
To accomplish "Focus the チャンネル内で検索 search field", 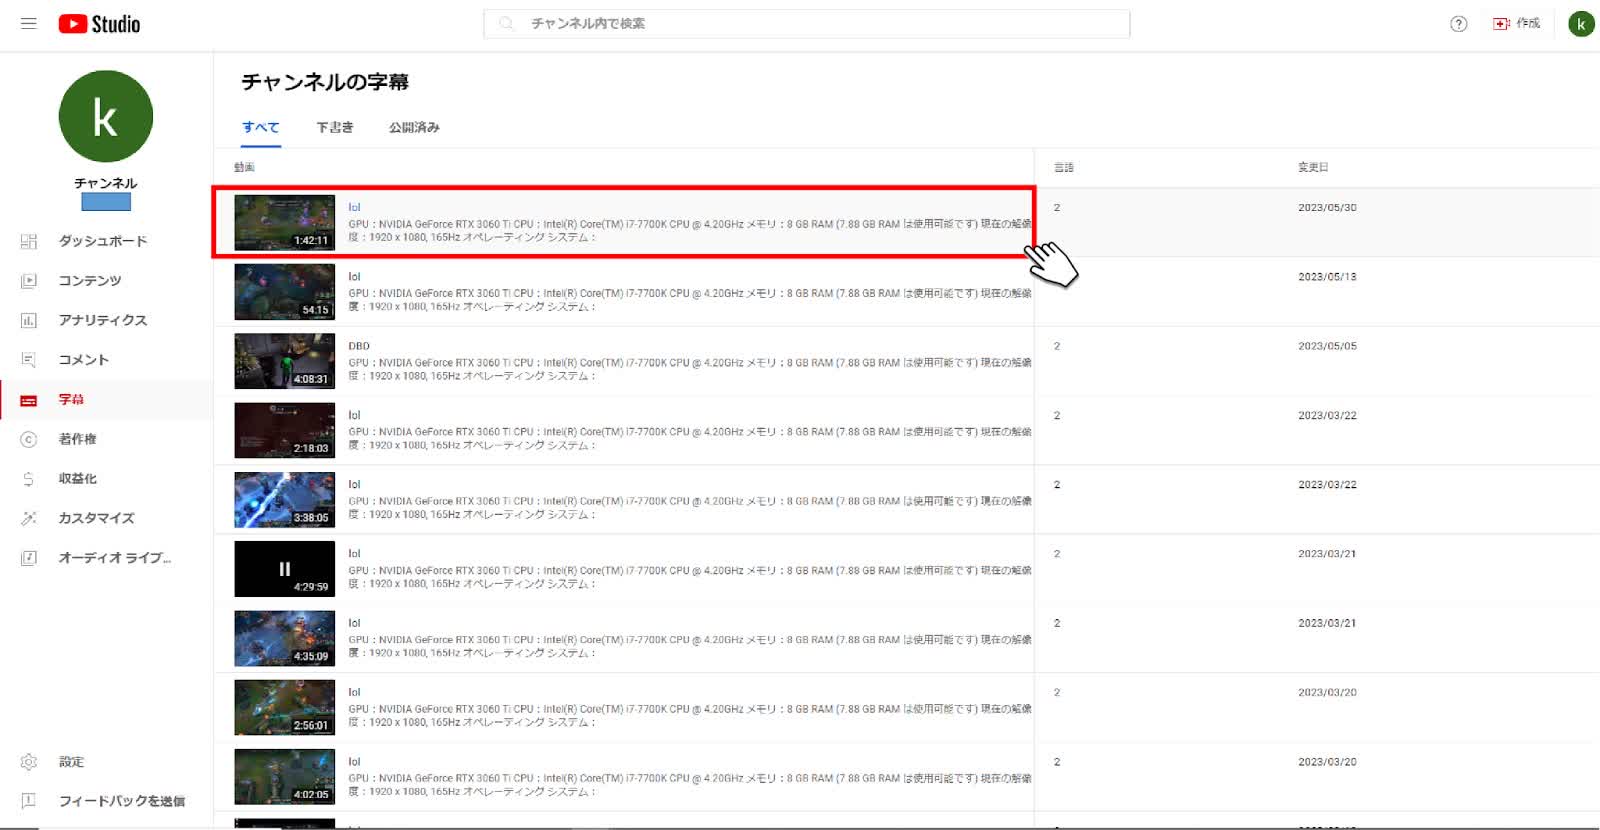I will pyautogui.click(x=806, y=23).
